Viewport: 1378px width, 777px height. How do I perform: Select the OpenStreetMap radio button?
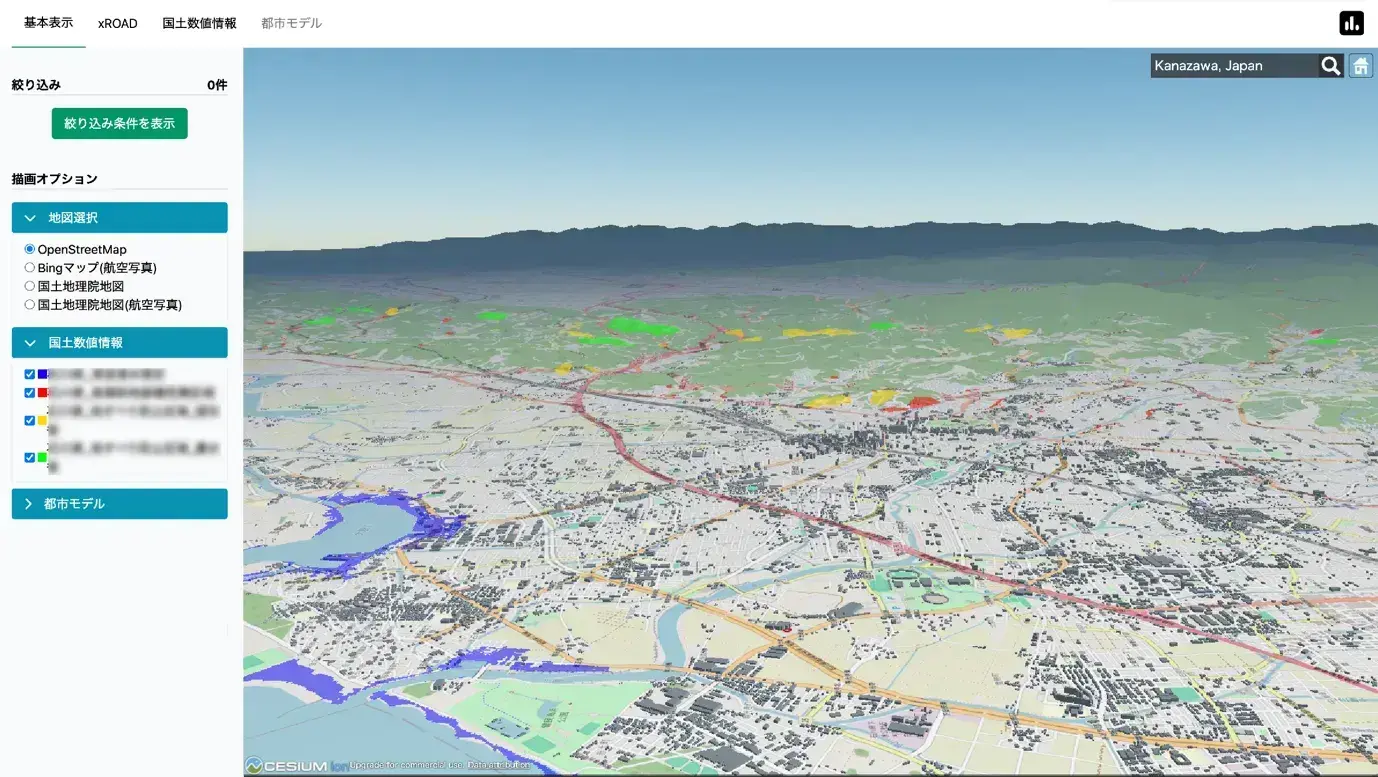click(x=30, y=249)
